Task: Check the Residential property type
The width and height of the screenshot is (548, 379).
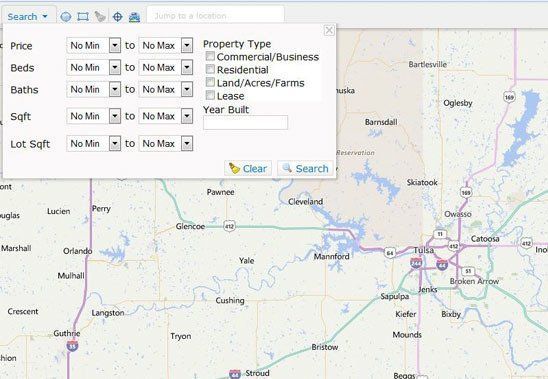Action: [x=210, y=69]
